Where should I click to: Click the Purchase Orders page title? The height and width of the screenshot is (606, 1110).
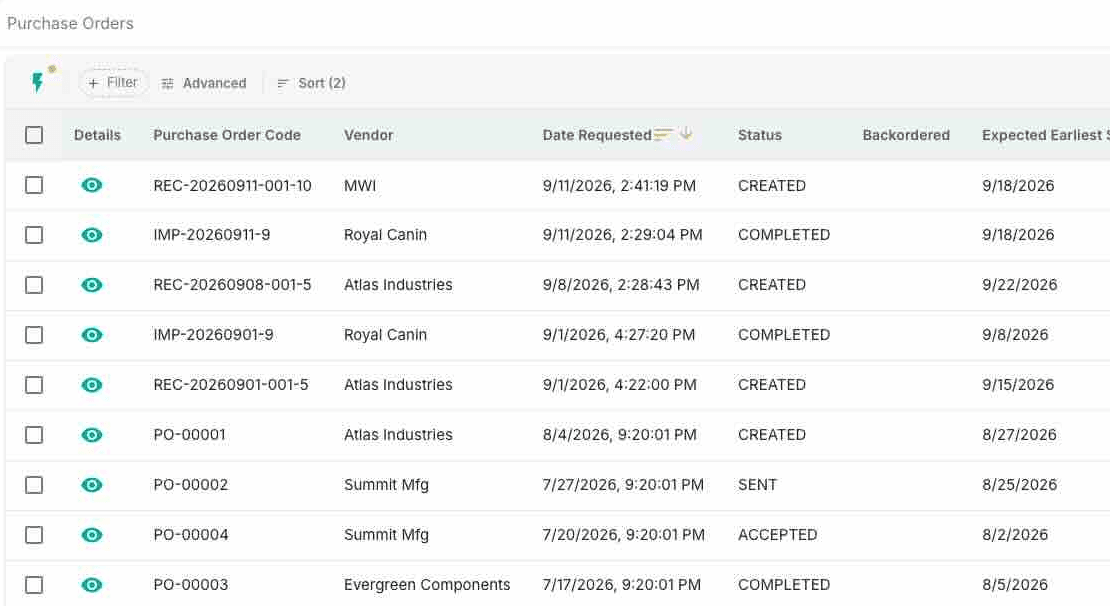[x=70, y=23]
